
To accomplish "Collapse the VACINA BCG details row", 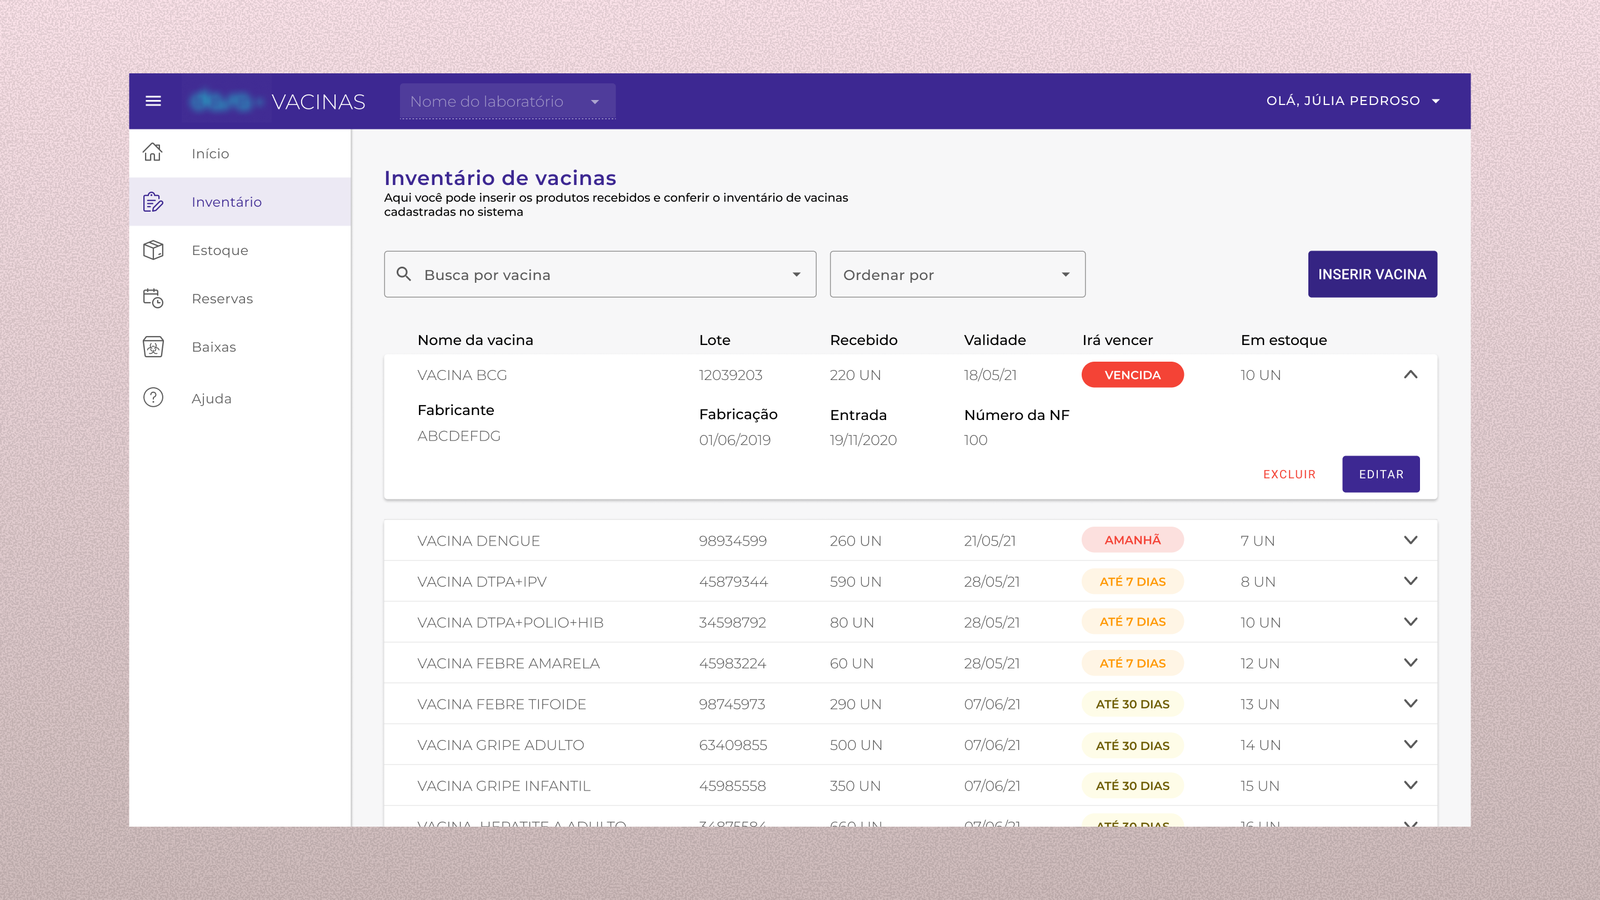I will click(x=1411, y=375).
